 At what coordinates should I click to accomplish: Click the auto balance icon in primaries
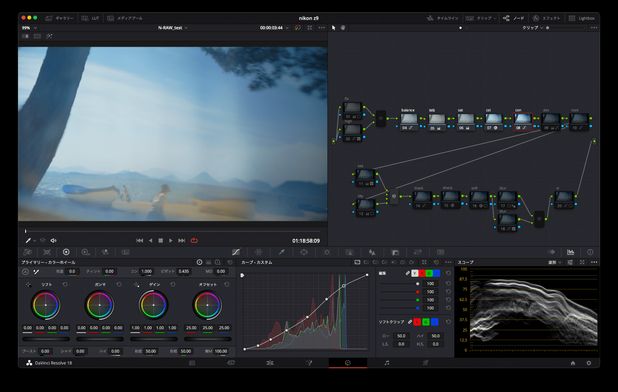click(x=25, y=271)
